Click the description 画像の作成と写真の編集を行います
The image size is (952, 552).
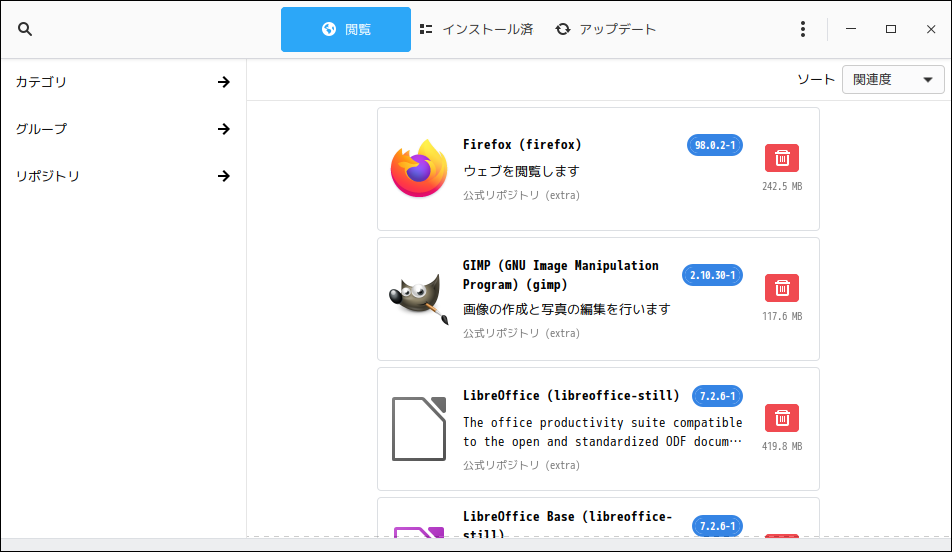pos(566,309)
